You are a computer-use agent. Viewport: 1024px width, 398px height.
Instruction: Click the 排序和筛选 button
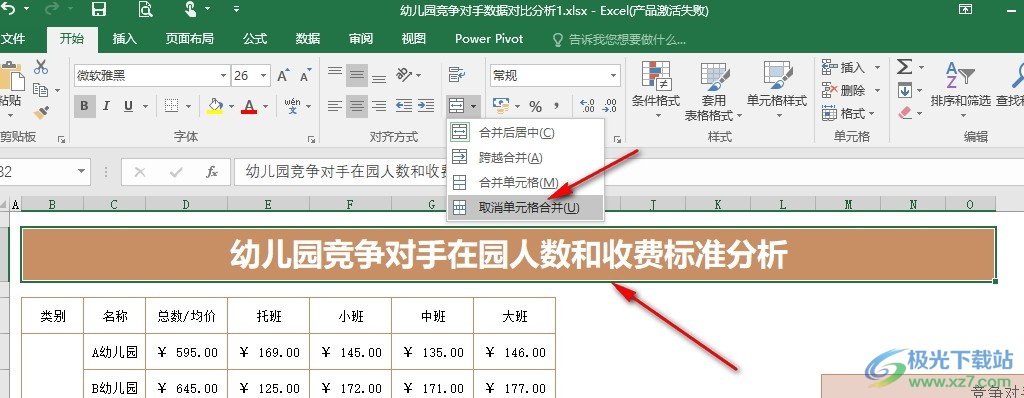[960, 91]
